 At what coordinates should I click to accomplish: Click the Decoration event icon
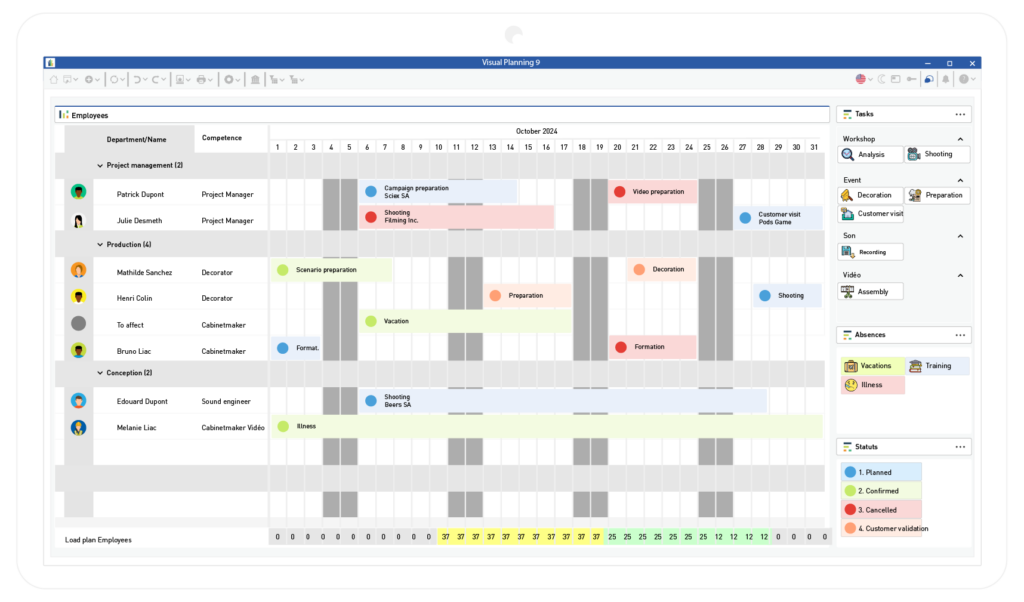(x=846, y=194)
